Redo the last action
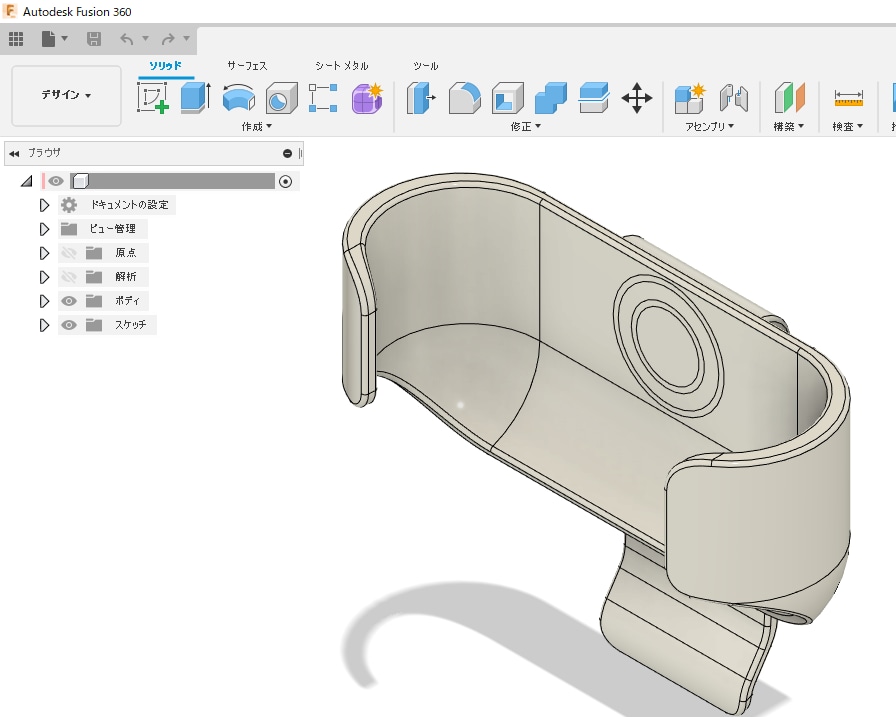Viewport: 896px width, 717px height. tap(168, 39)
